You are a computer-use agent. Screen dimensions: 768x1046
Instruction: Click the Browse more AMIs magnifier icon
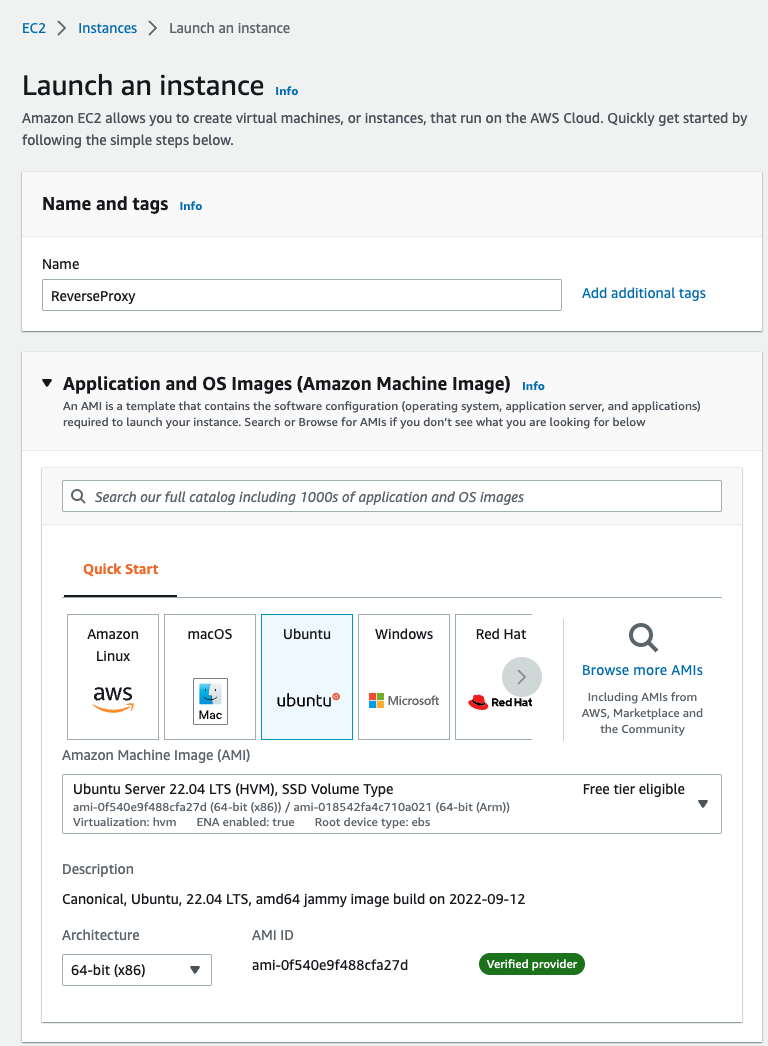[x=643, y=637]
